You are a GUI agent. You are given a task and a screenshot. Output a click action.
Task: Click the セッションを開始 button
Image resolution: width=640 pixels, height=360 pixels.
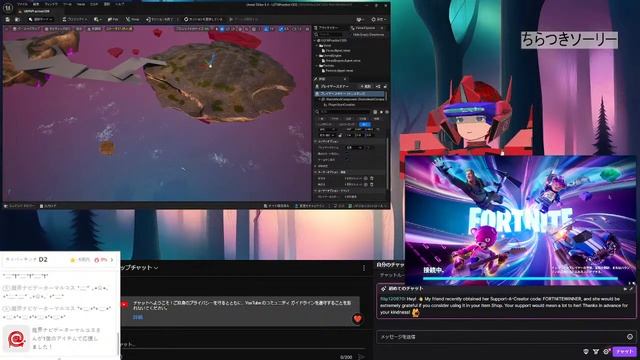[160, 19]
